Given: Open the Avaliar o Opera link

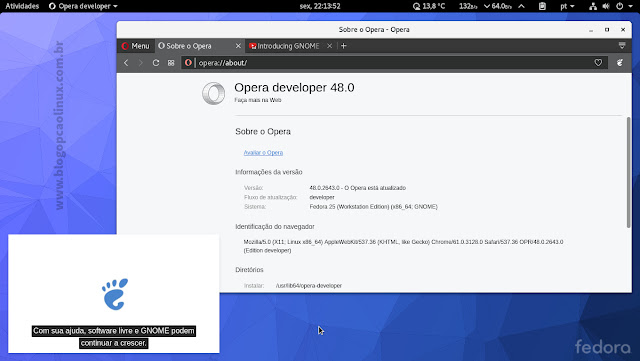Looking at the screenshot, I should point(263,153).
